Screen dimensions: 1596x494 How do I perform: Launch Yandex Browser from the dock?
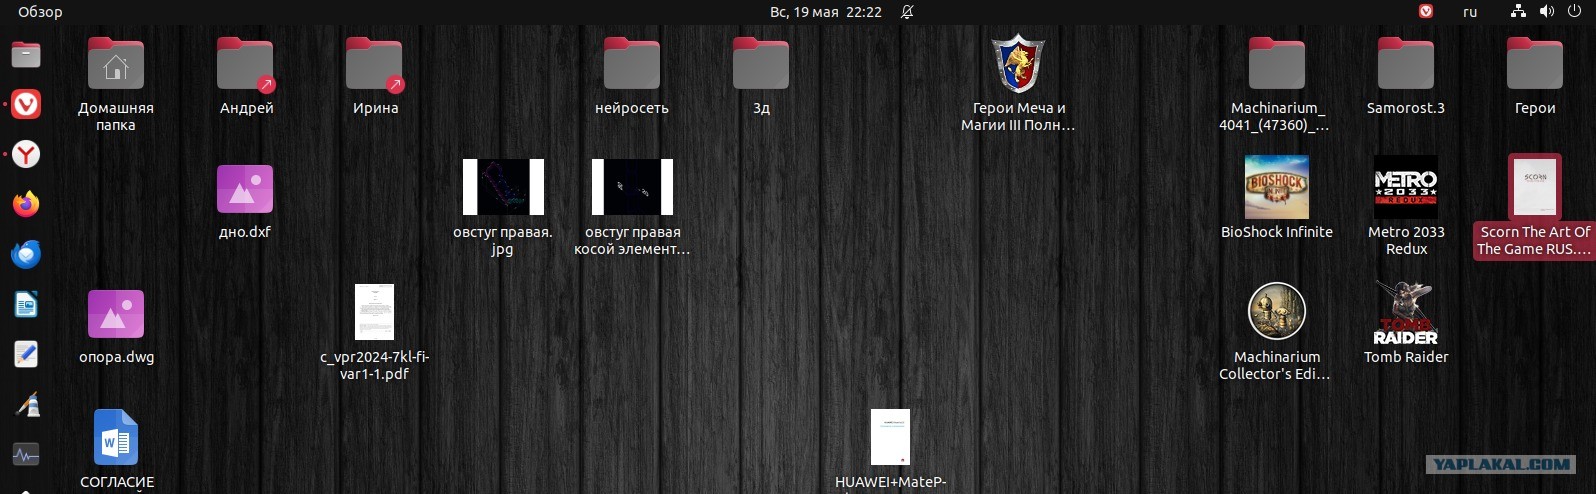point(26,154)
